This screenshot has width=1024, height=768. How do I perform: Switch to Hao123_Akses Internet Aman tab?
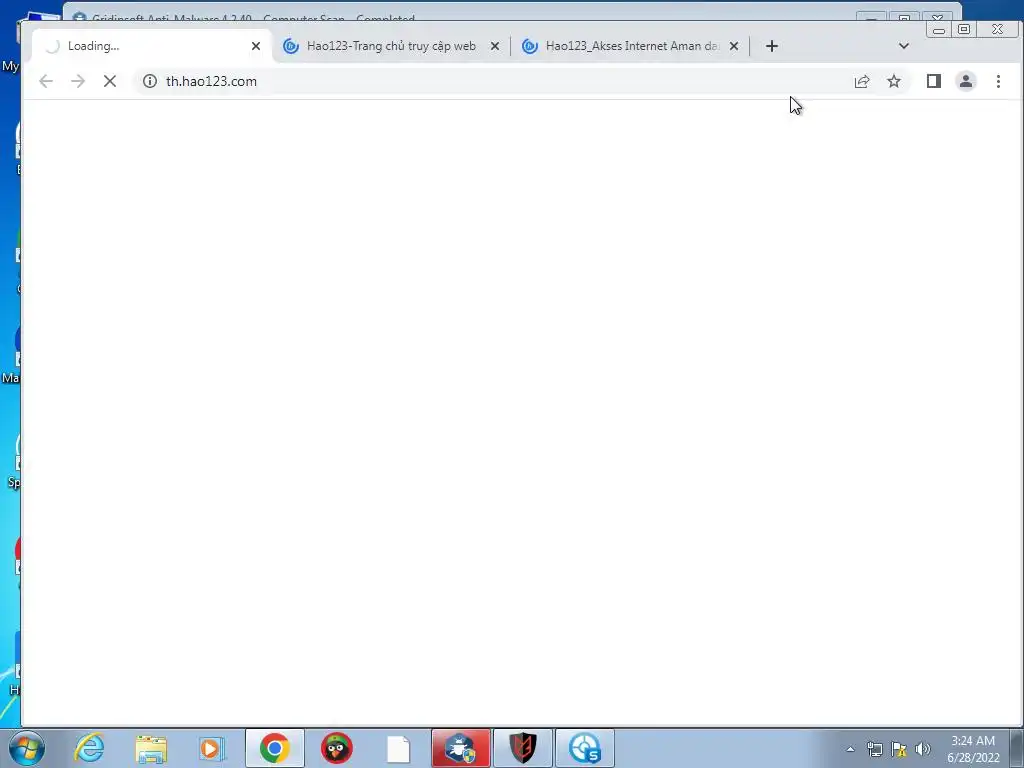pos(631,46)
